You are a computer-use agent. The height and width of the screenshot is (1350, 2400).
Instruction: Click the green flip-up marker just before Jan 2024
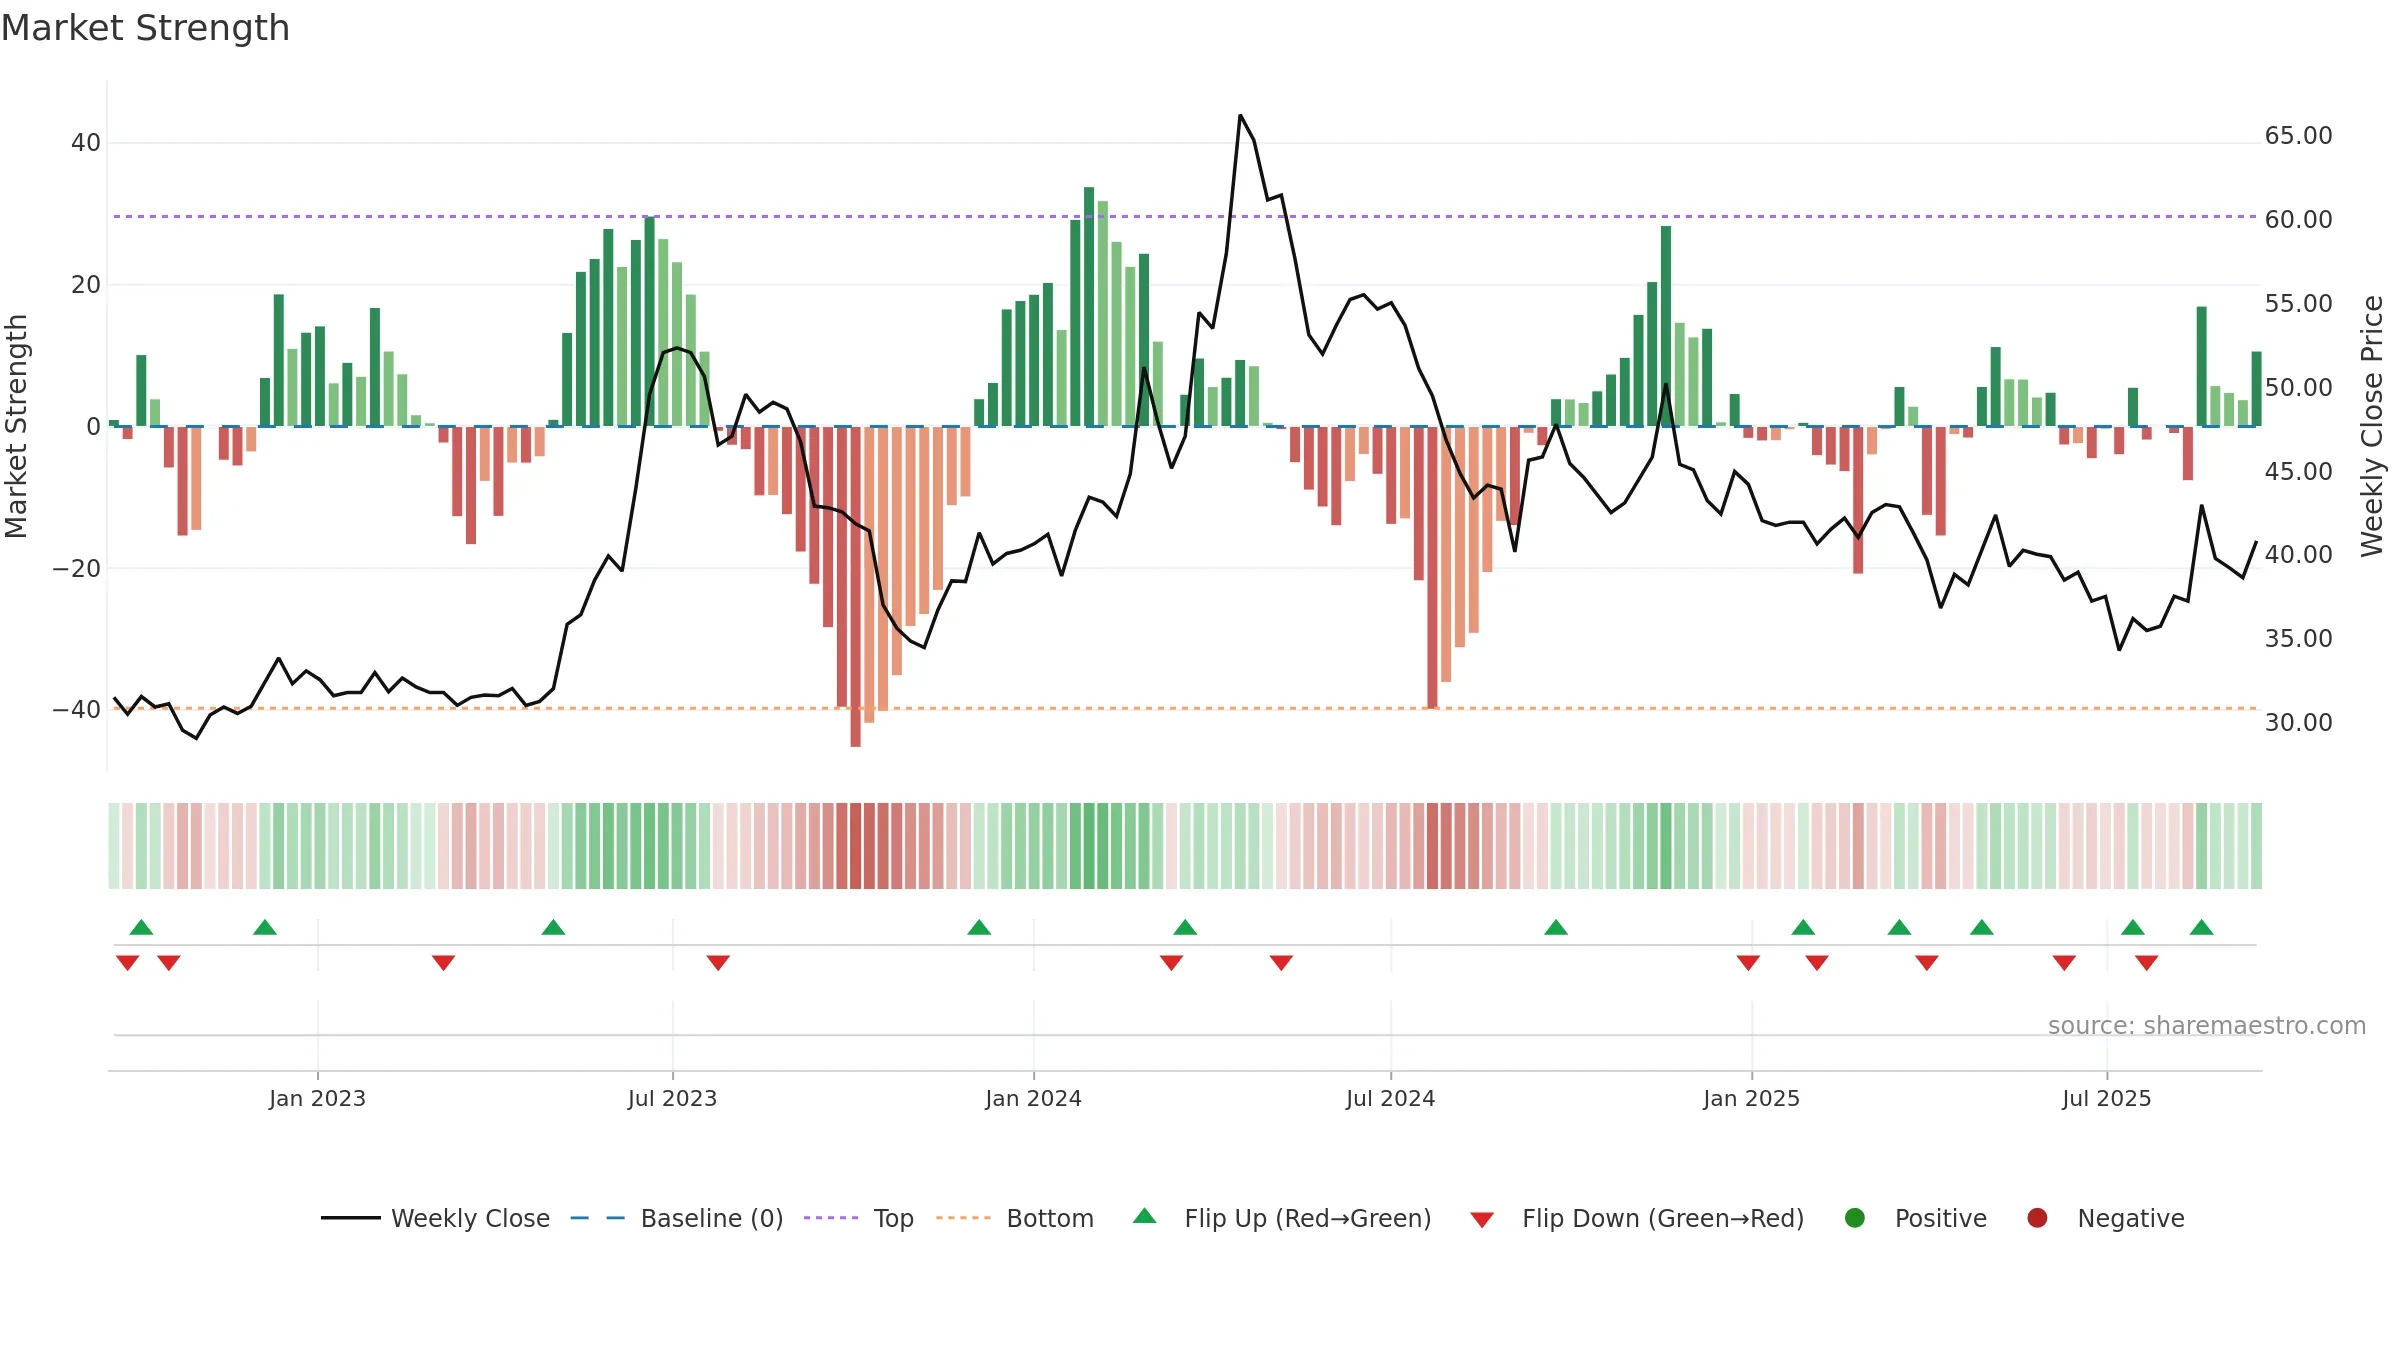pos(979,927)
